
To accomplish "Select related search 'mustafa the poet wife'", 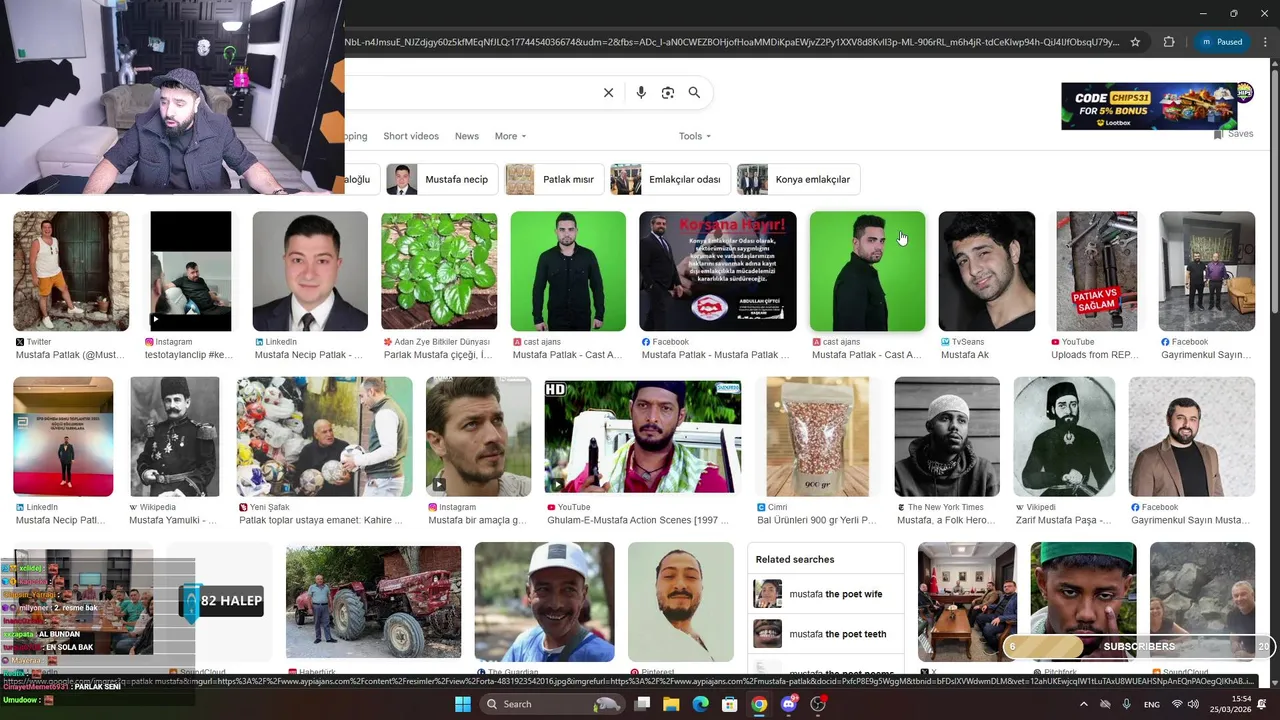I will [x=825, y=594].
